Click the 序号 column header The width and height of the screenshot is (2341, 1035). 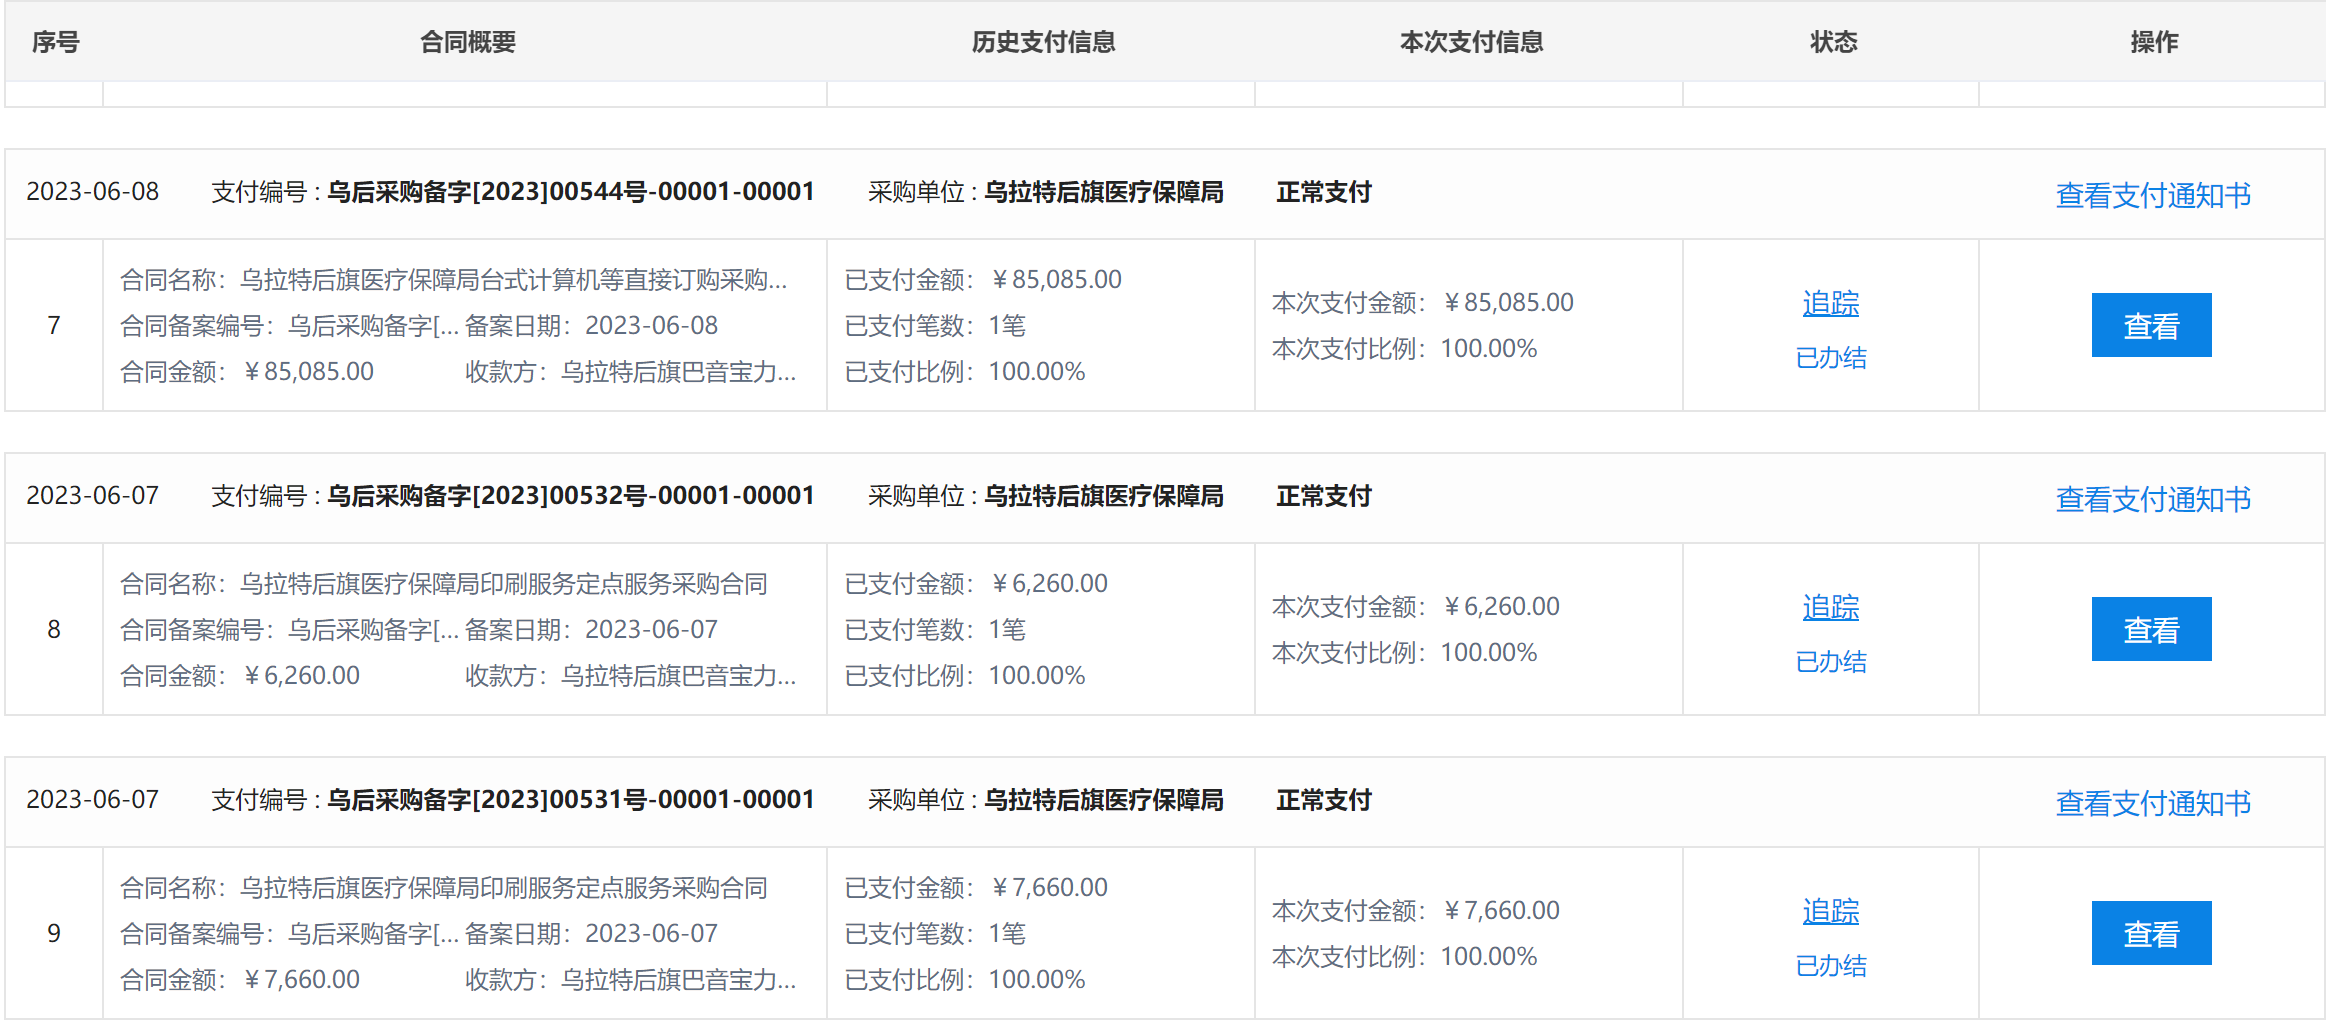56,42
